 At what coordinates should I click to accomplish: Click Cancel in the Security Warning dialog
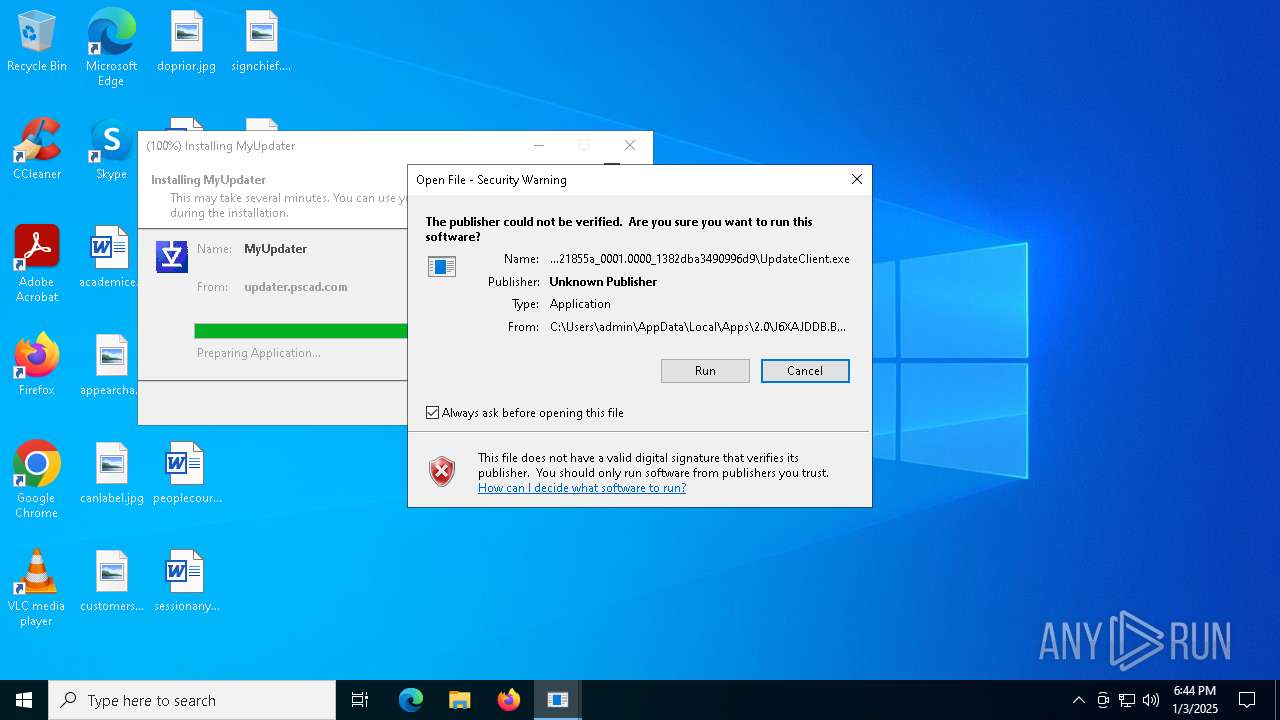pyautogui.click(x=805, y=371)
